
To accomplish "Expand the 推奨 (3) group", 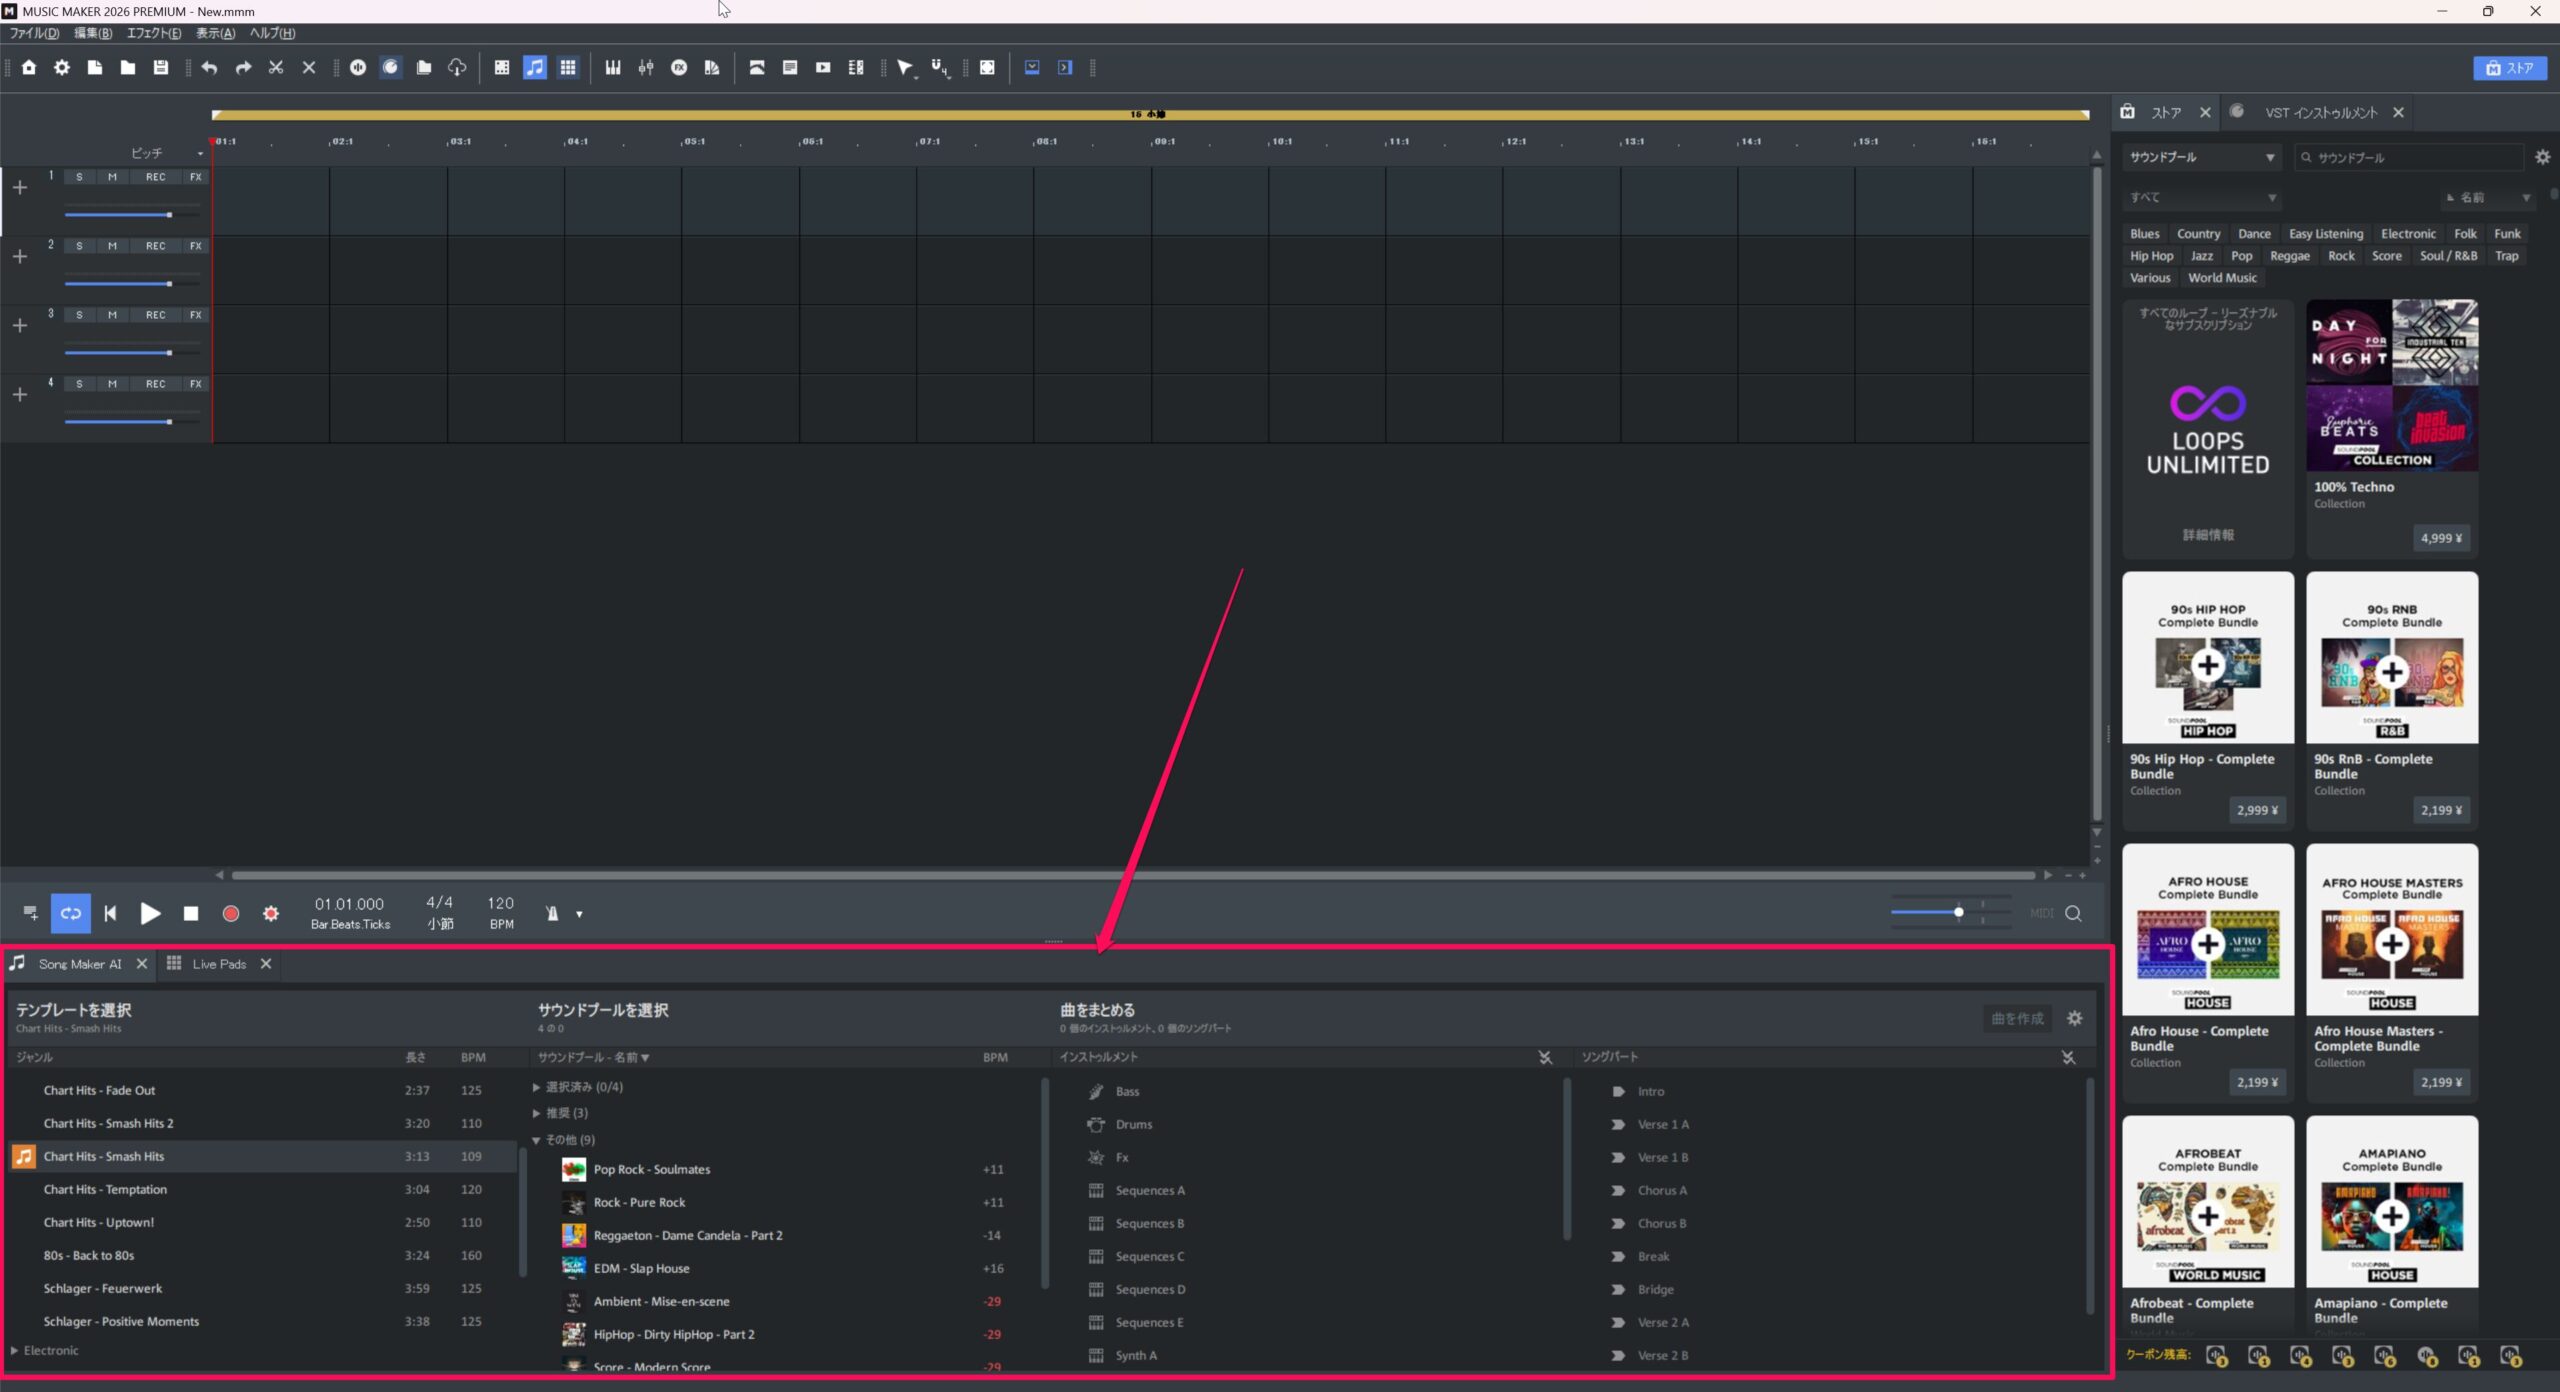I will [x=536, y=1113].
